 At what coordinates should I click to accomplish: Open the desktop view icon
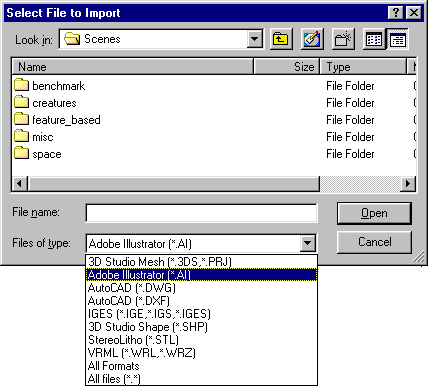(x=312, y=39)
